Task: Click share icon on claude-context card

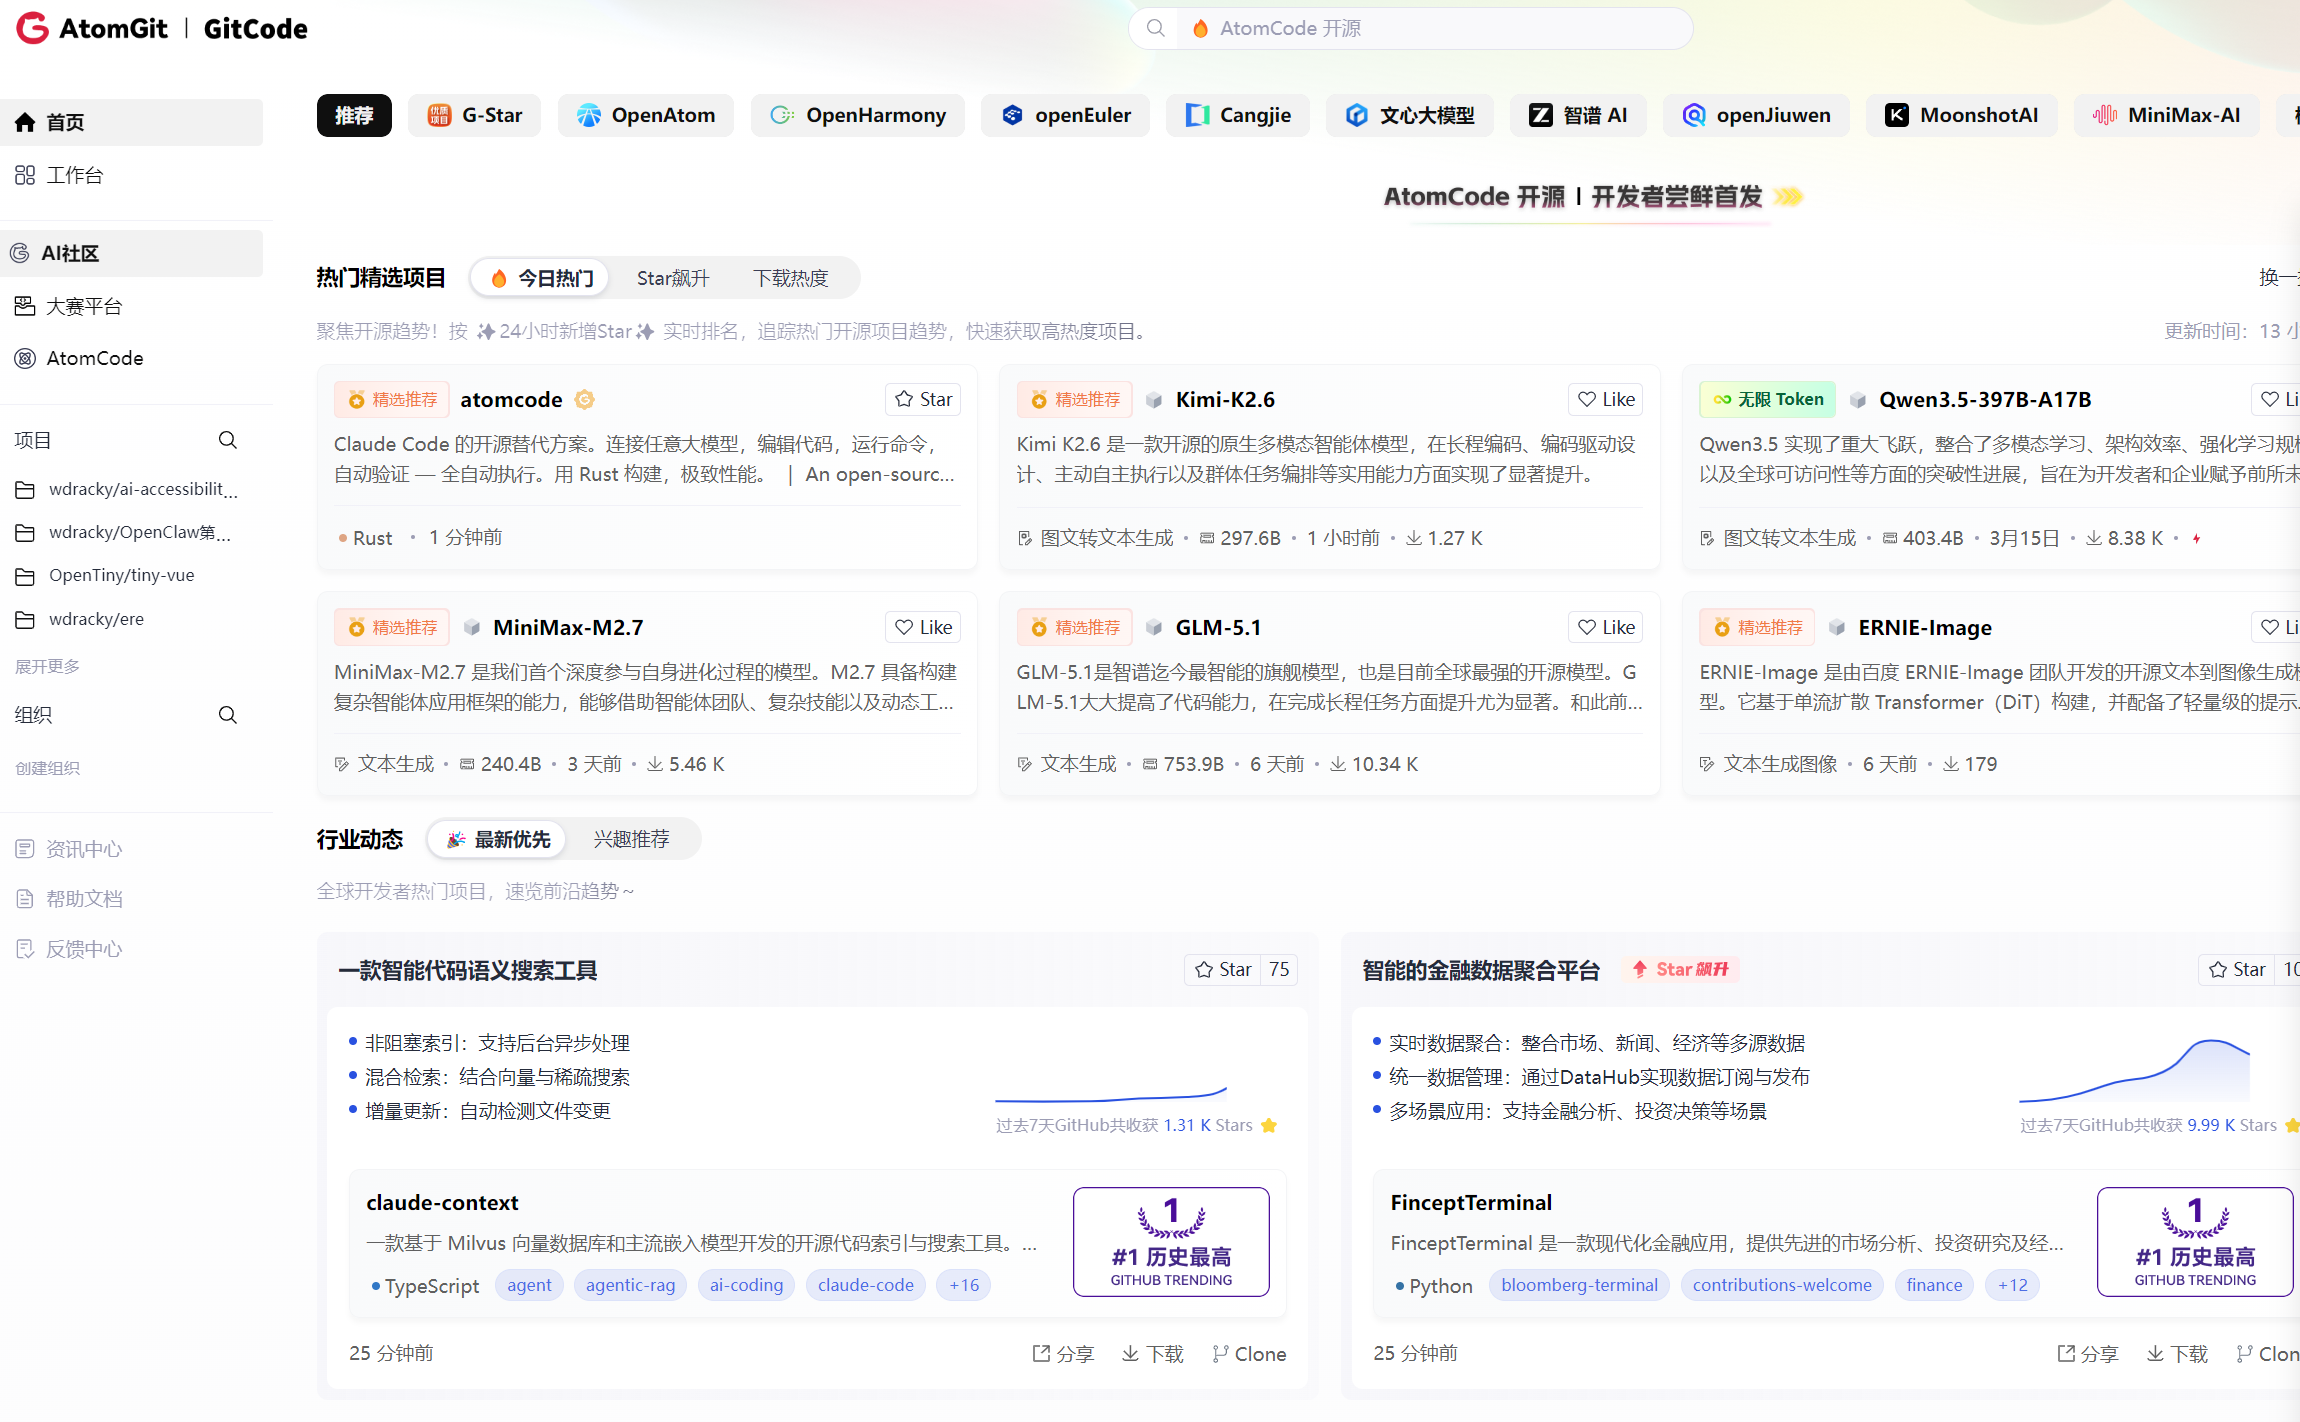Action: click(x=1041, y=1353)
